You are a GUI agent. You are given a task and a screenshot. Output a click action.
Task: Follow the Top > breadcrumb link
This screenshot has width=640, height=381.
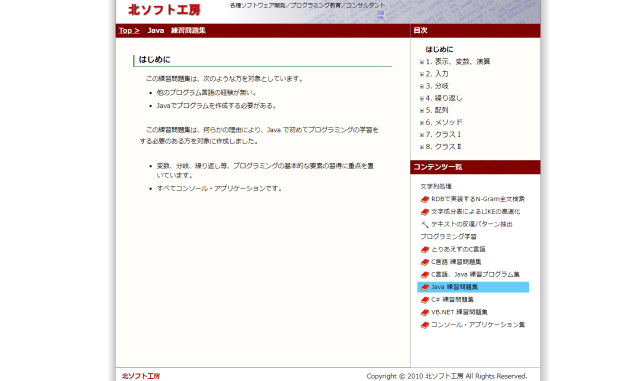(129, 31)
